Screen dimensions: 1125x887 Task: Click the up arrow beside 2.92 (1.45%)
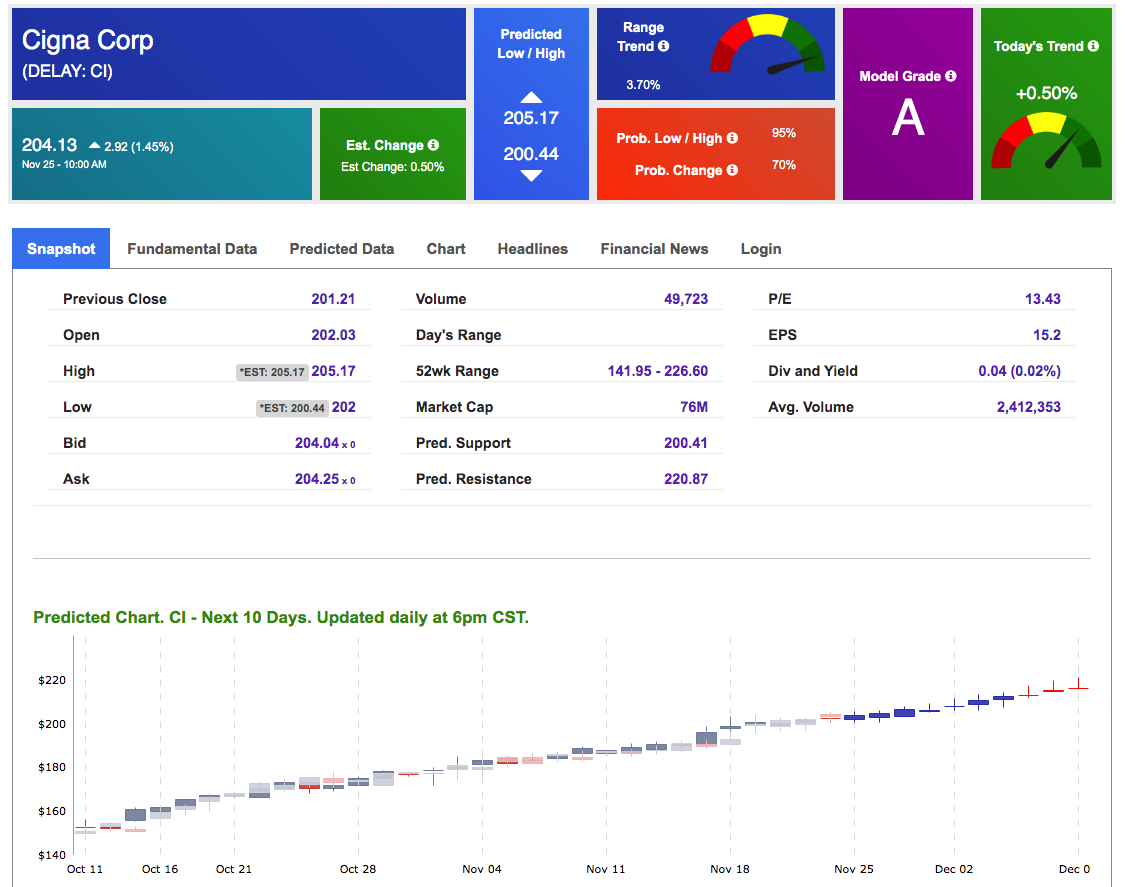(x=95, y=146)
